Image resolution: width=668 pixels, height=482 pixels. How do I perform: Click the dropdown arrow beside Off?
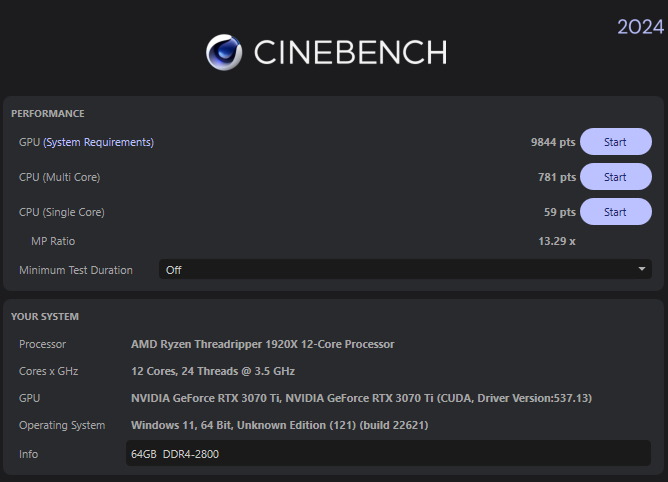click(642, 269)
